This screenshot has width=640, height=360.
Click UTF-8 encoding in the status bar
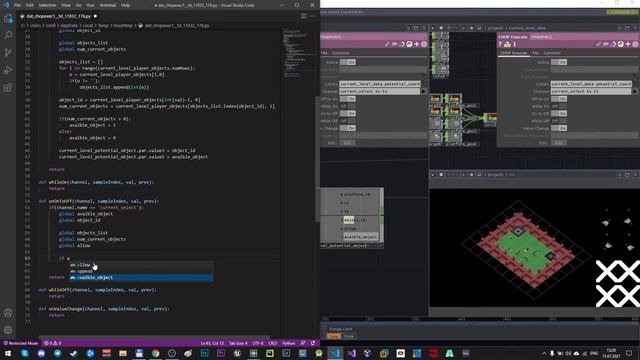[258, 343]
